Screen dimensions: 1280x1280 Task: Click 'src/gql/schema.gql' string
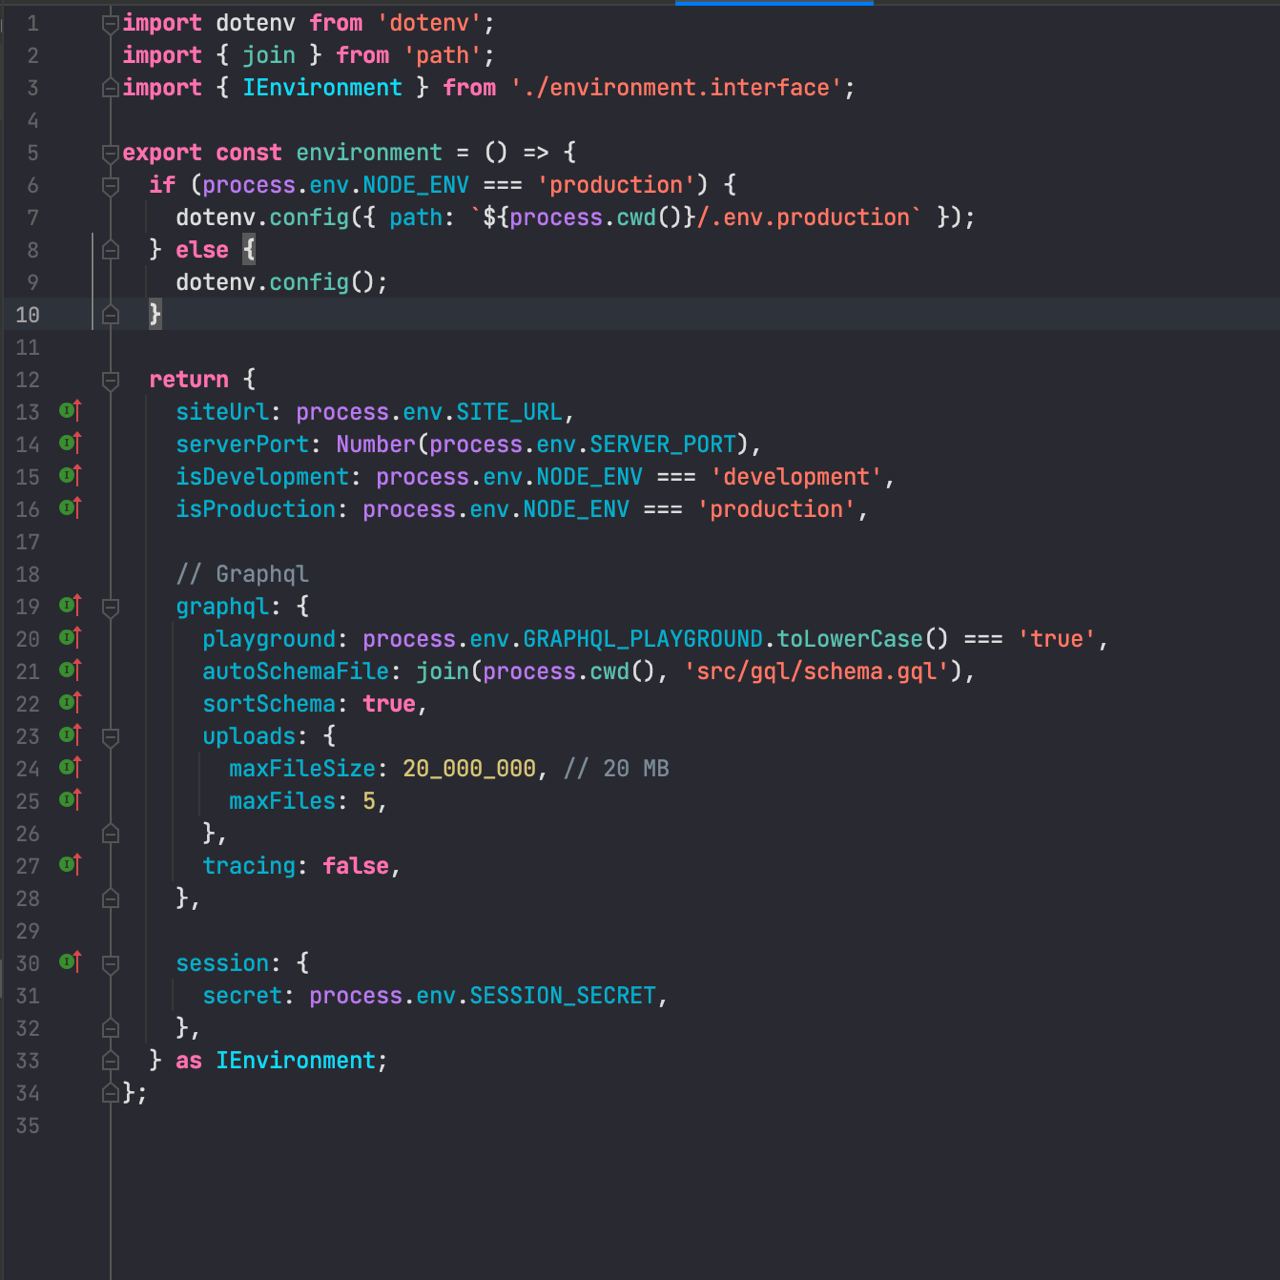tap(816, 671)
